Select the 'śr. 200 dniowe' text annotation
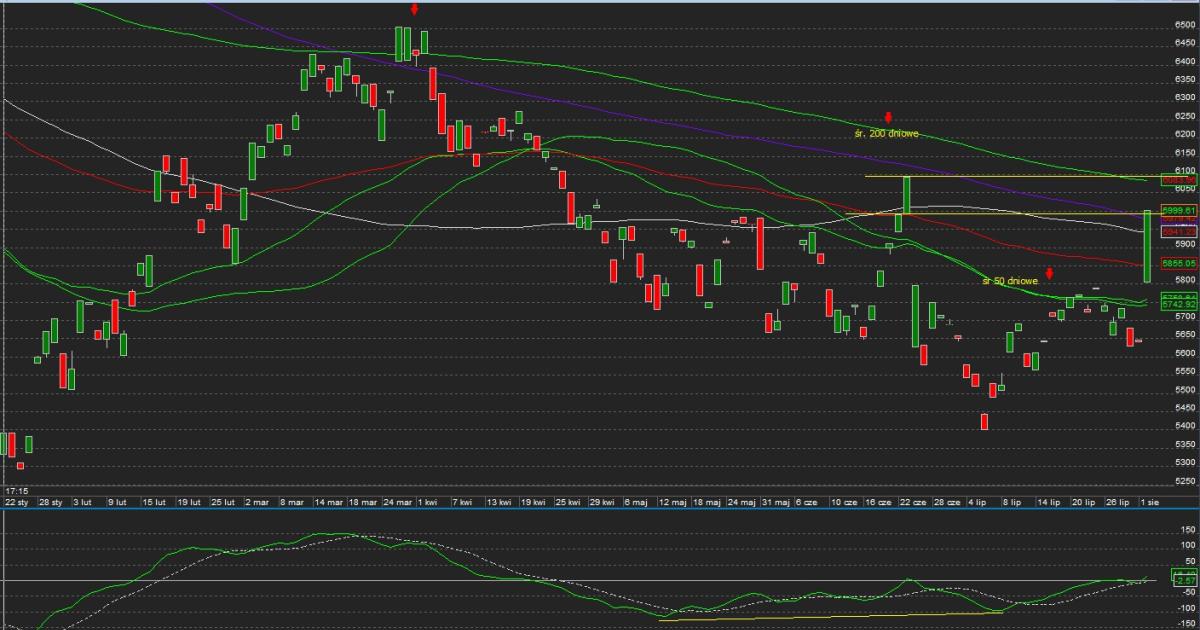Viewport: 1200px width, 630px height. coord(885,133)
